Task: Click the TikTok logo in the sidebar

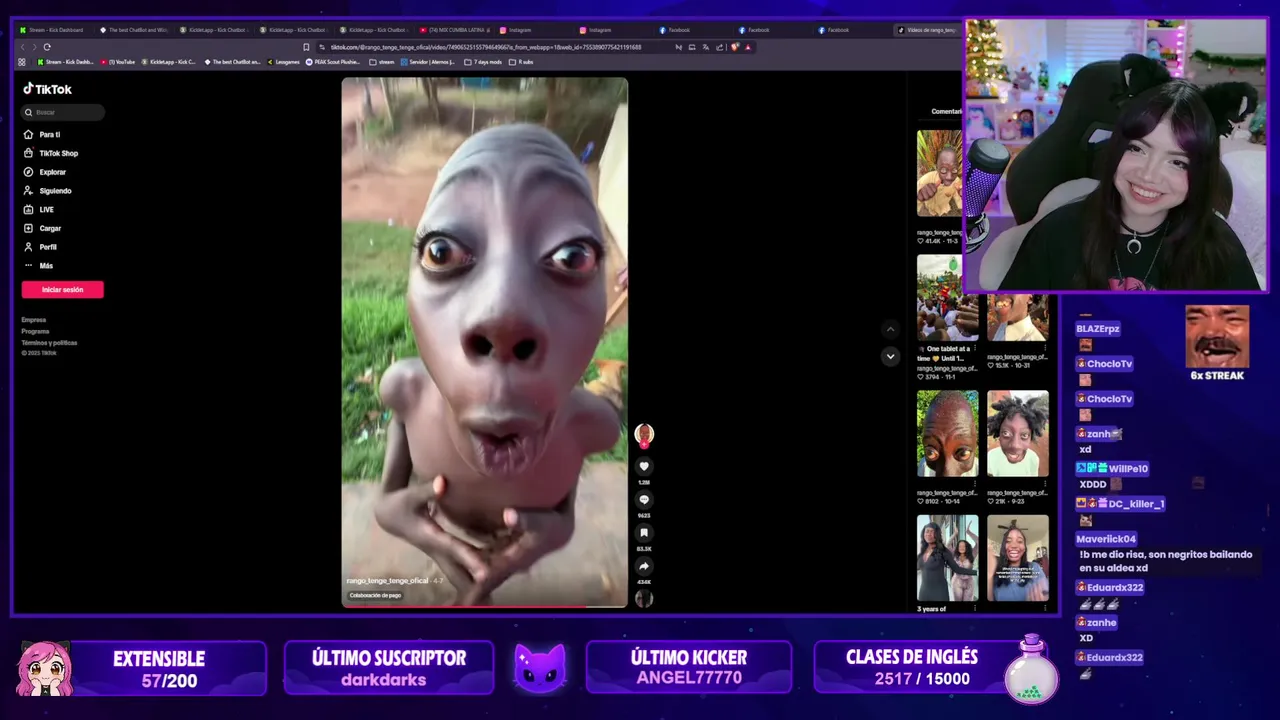Action: tap(48, 89)
